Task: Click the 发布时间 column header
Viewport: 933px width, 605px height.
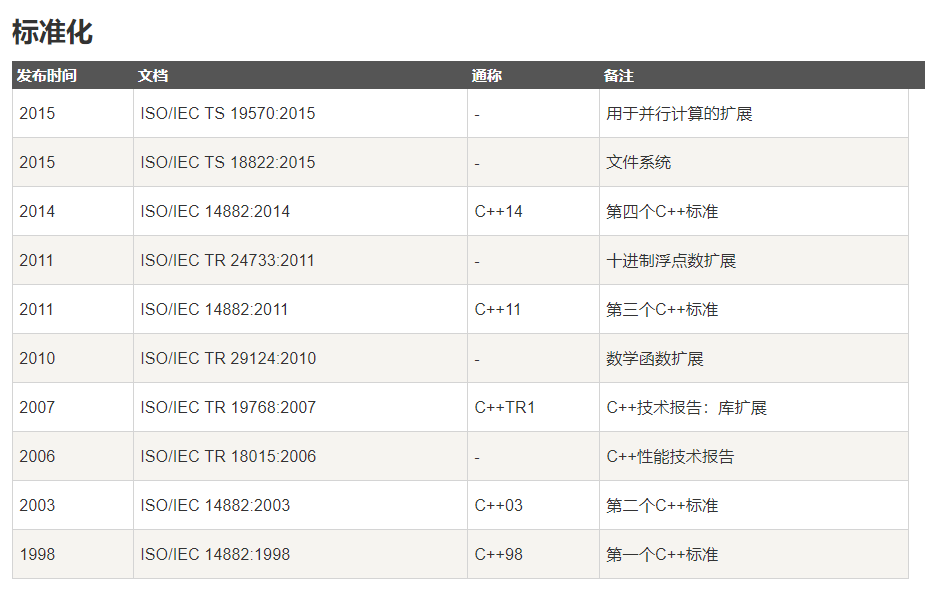Action: click(x=47, y=76)
